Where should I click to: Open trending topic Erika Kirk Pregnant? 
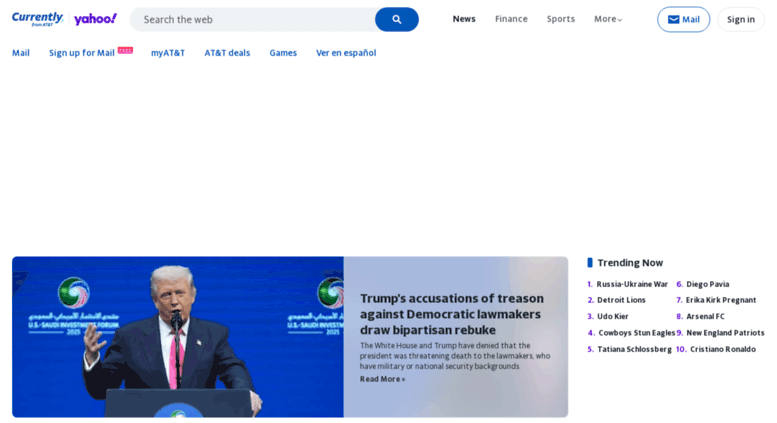721,300
